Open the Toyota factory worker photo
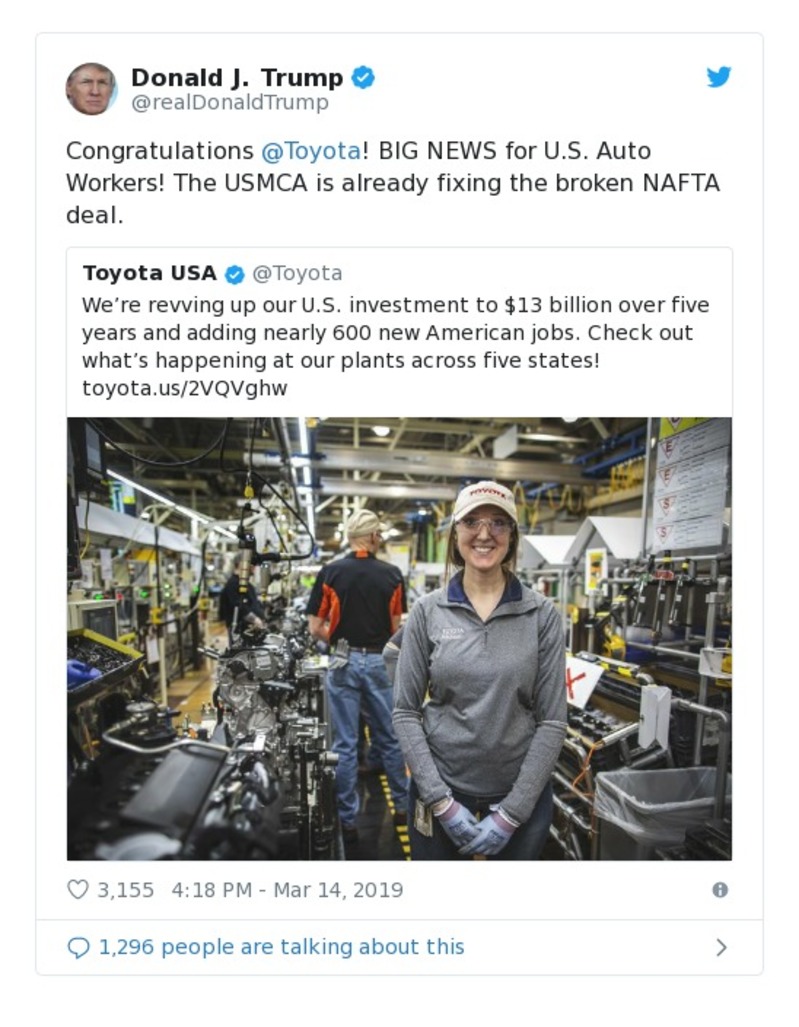Image resolution: width=799 pixels, height=1027 pixels. (399, 638)
